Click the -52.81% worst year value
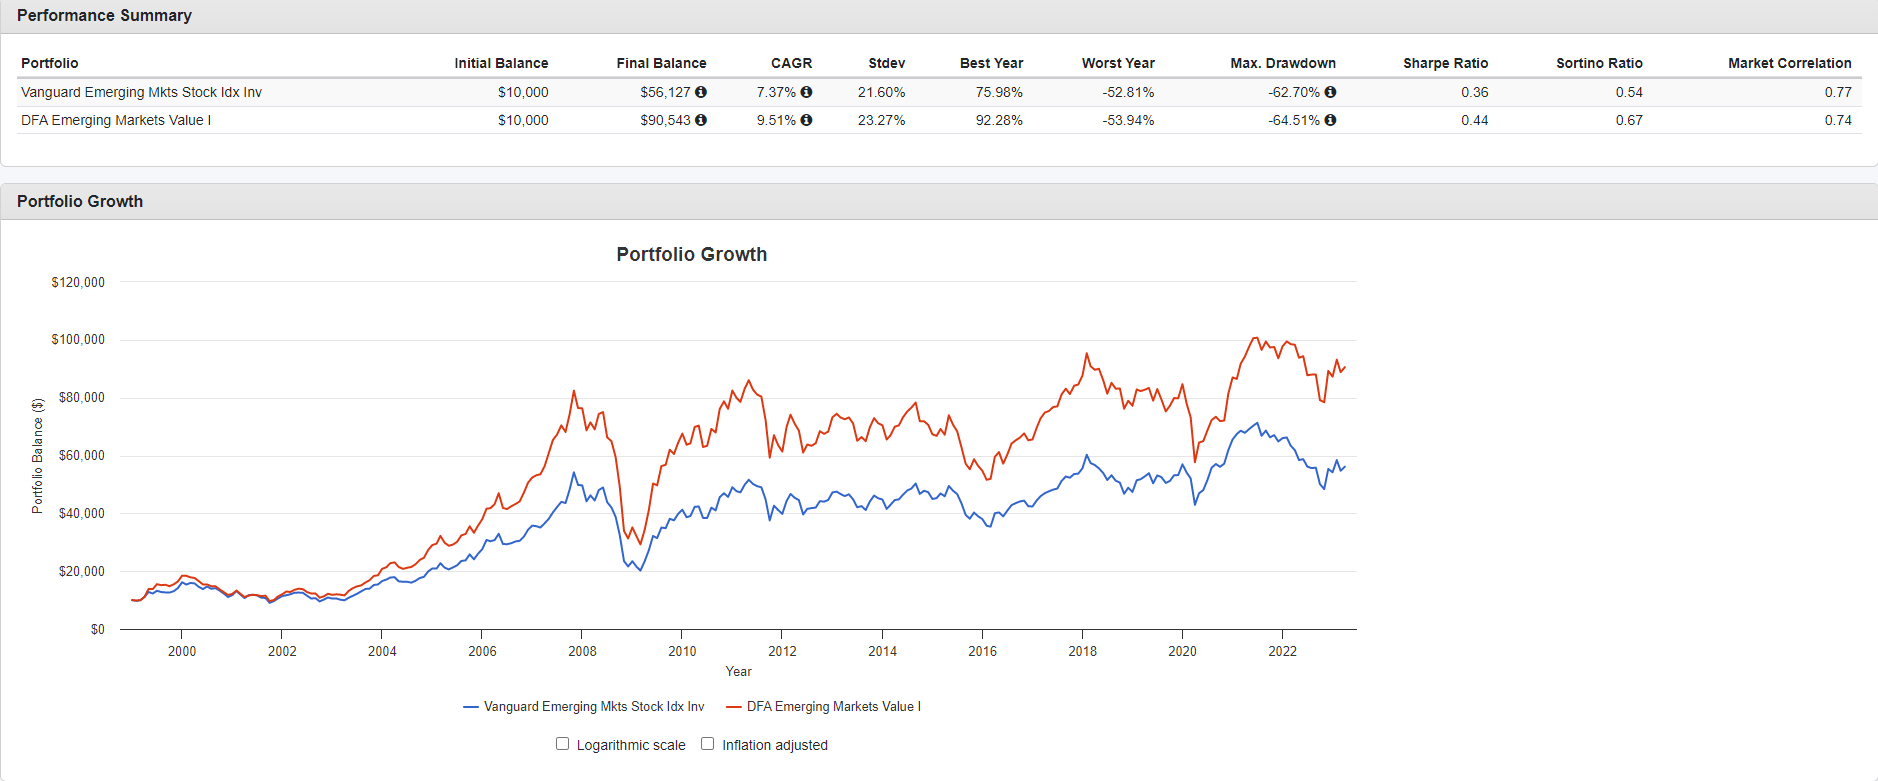The height and width of the screenshot is (781, 1878). click(1128, 92)
